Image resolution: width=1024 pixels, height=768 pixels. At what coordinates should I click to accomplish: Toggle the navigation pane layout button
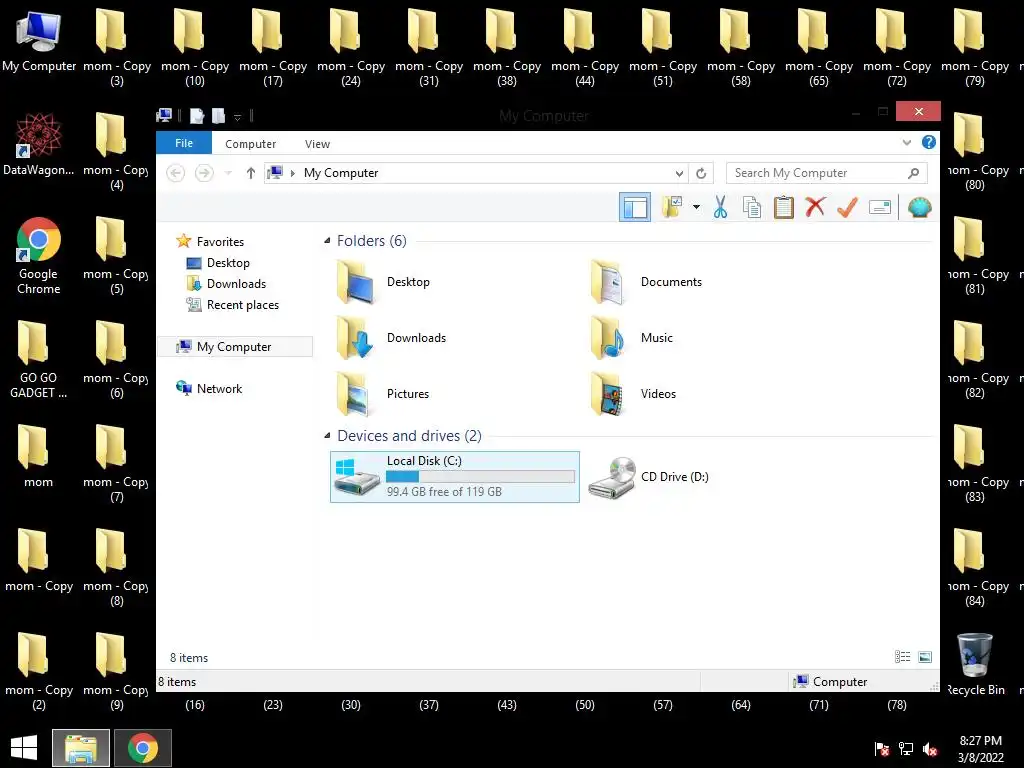(x=635, y=208)
